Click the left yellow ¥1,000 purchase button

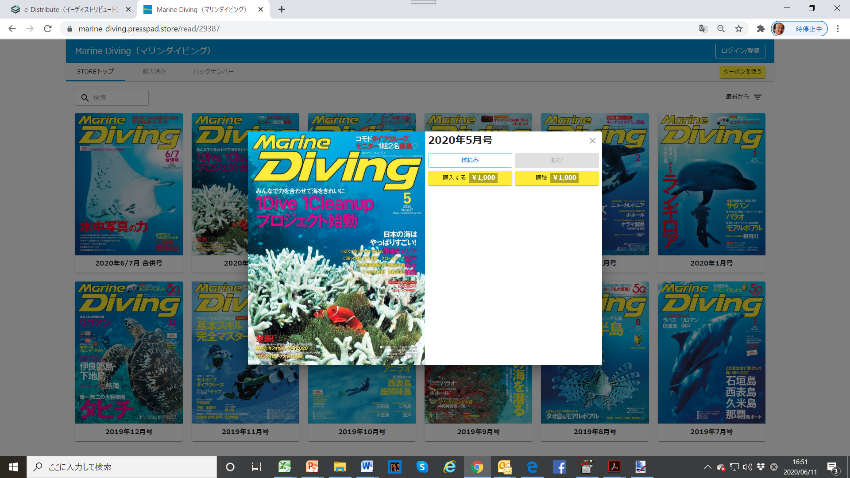pyautogui.click(x=469, y=178)
